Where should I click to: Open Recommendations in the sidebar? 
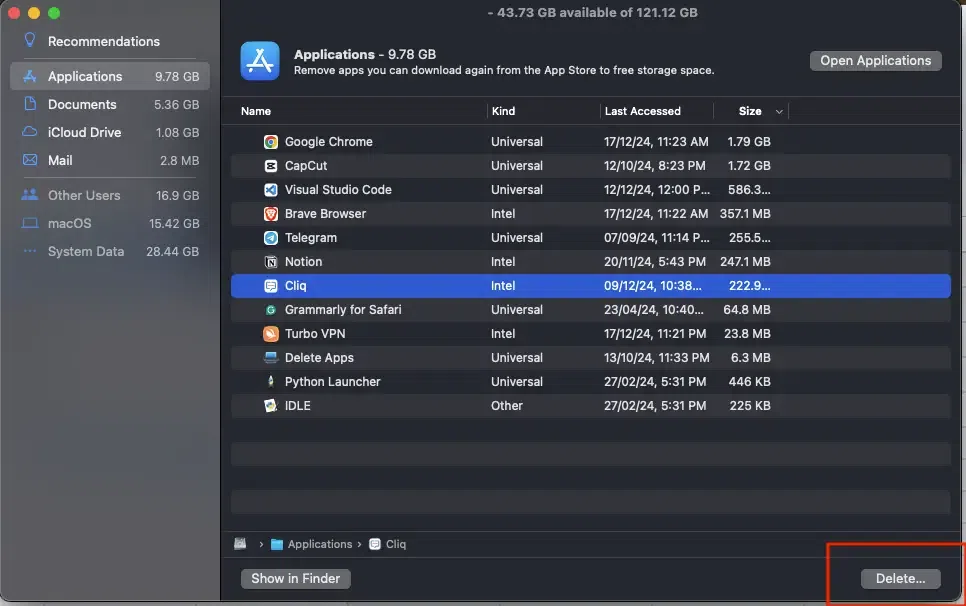110,41
